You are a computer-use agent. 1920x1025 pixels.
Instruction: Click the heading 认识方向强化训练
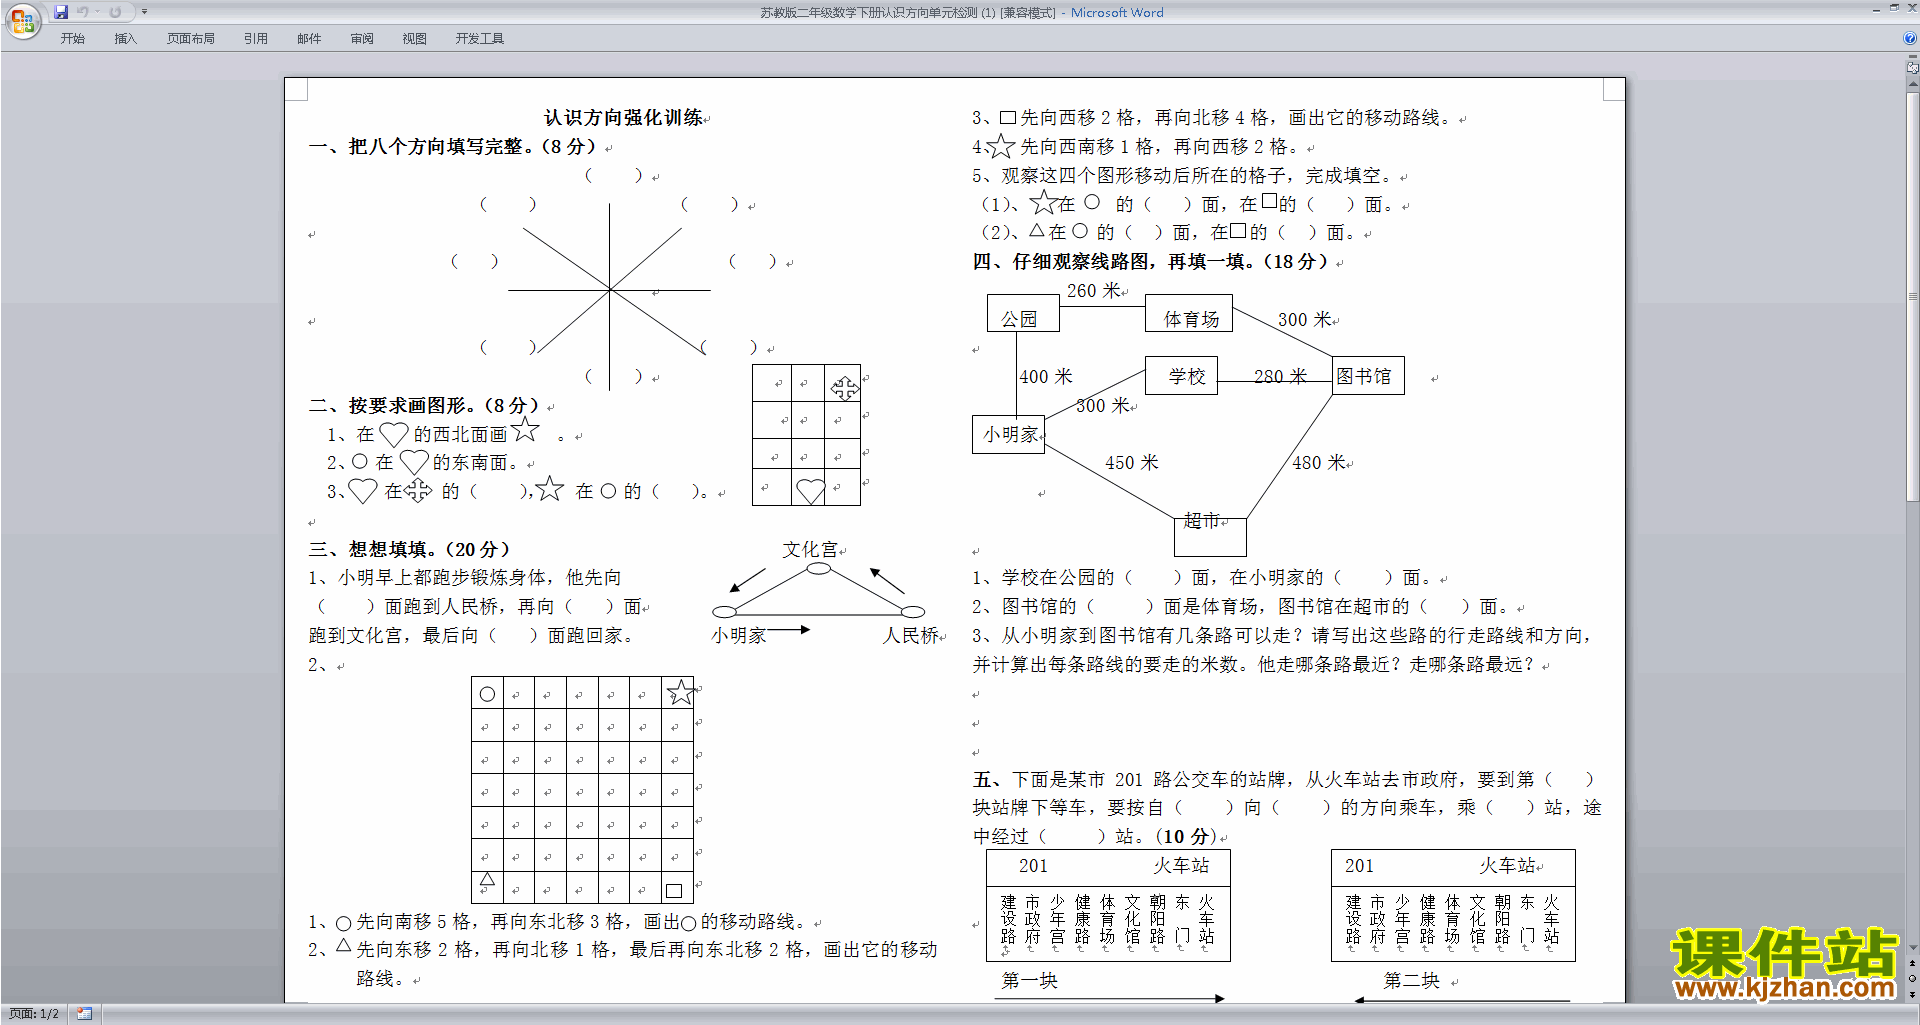623,118
